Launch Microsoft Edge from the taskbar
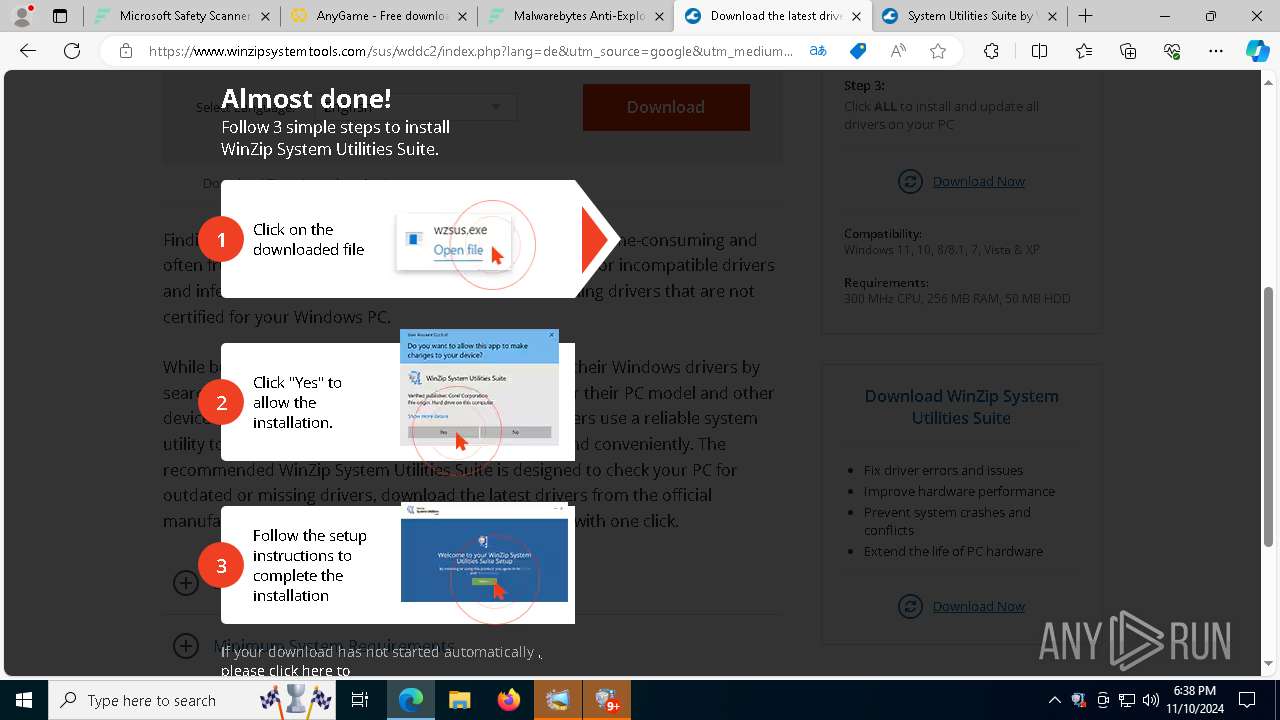This screenshot has width=1280, height=720. (x=410, y=700)
